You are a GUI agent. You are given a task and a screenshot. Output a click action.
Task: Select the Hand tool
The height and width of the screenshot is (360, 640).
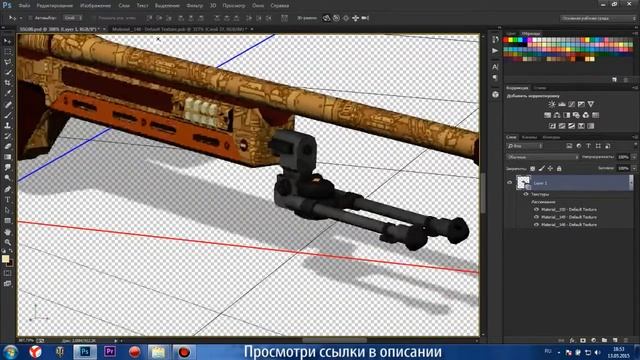(x=7, y=232)
